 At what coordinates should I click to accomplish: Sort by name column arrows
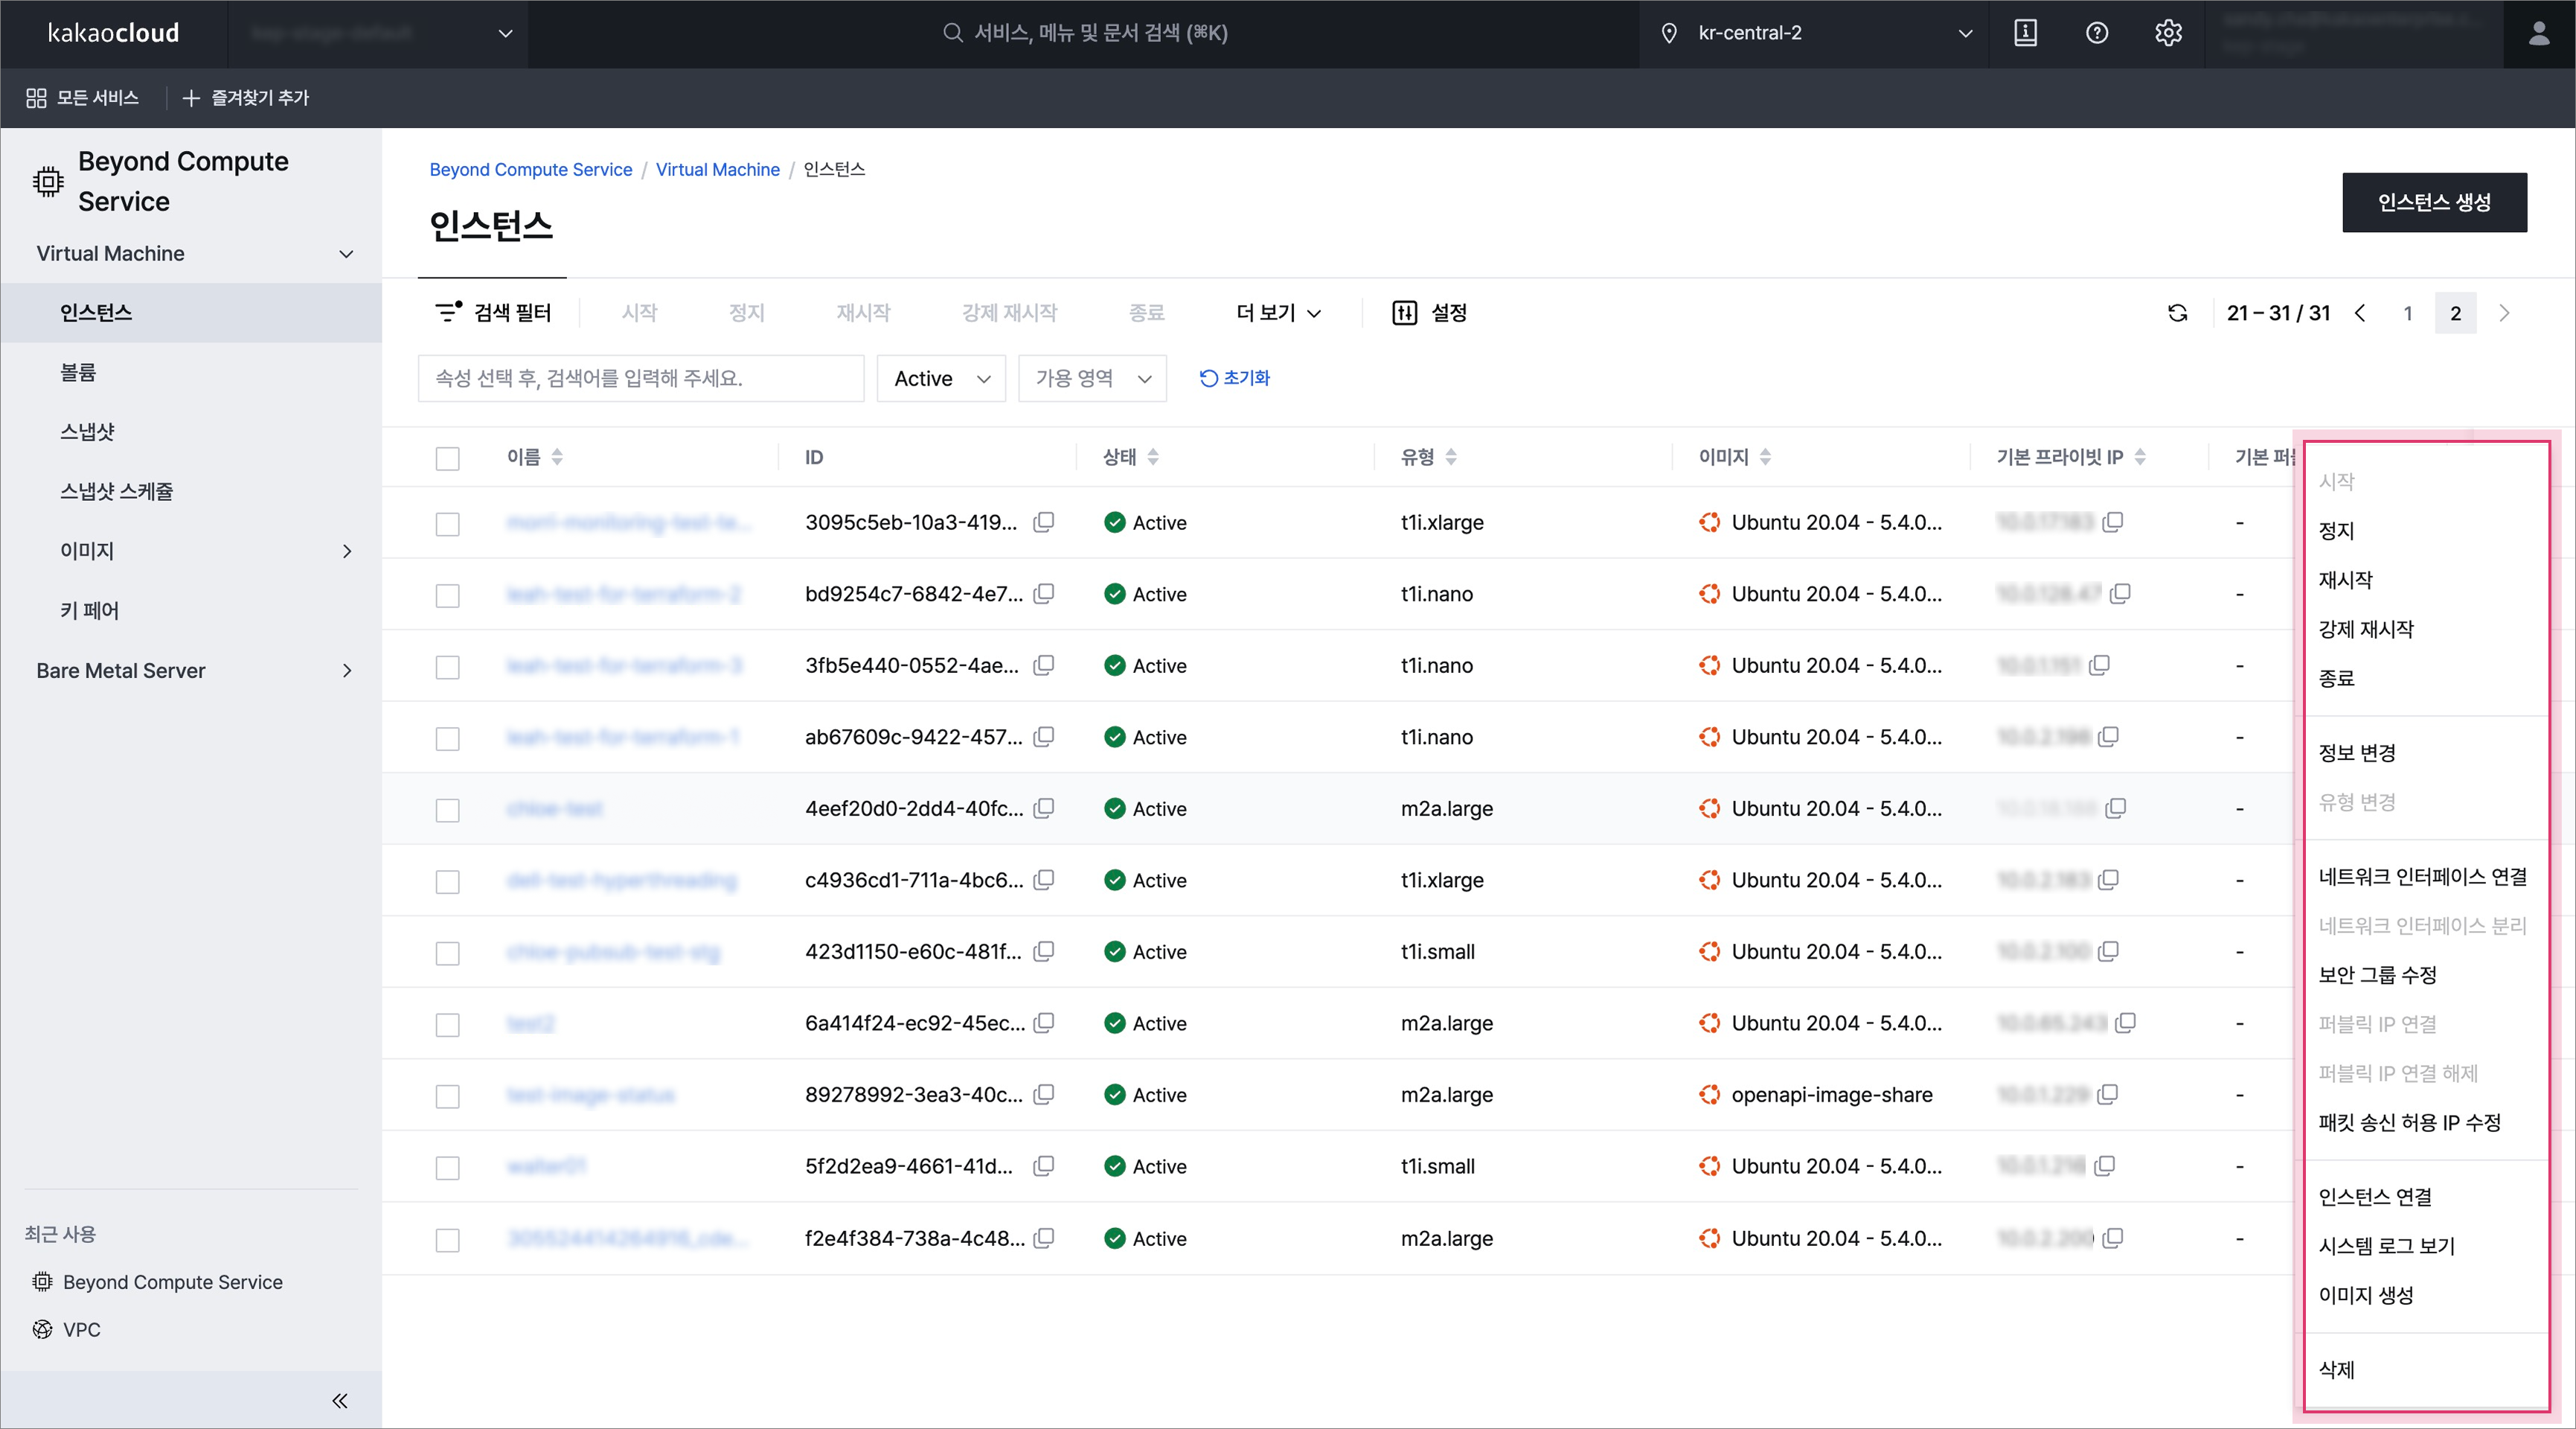pos(557,457)
